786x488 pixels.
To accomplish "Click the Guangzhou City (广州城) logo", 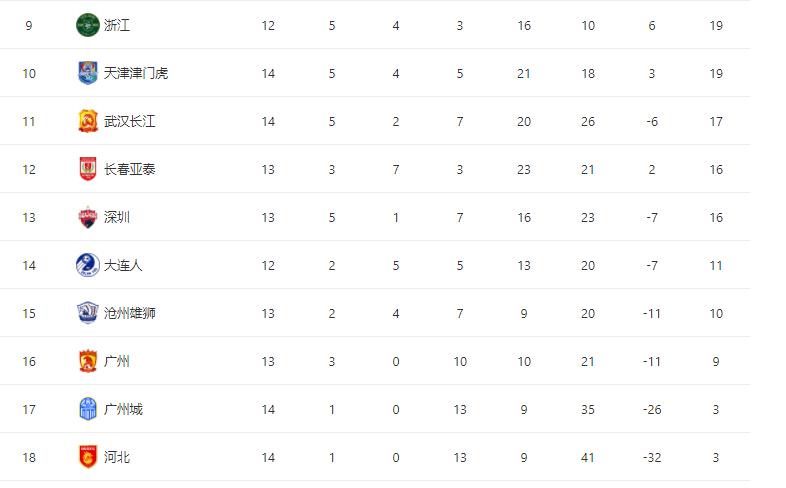I will point(88,409).
